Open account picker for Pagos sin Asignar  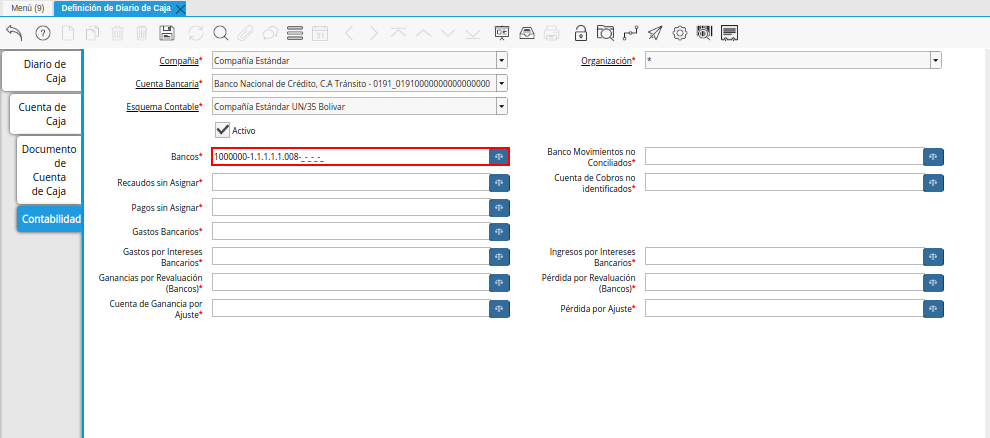pyautogui.click(x=499, y=208)
